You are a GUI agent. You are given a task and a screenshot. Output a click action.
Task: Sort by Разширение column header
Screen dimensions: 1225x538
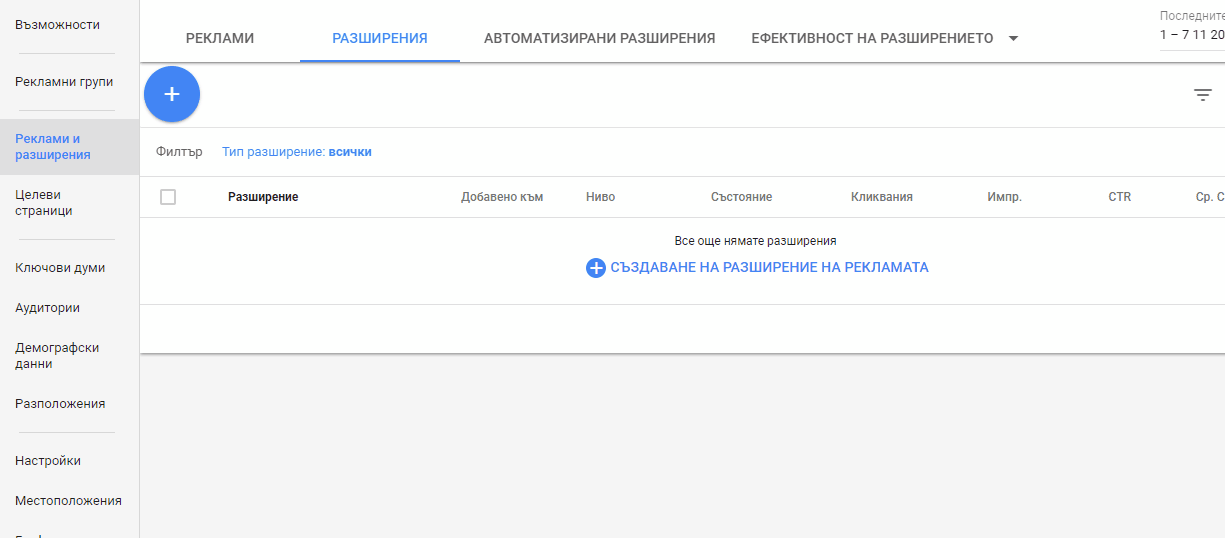point(263,197)
